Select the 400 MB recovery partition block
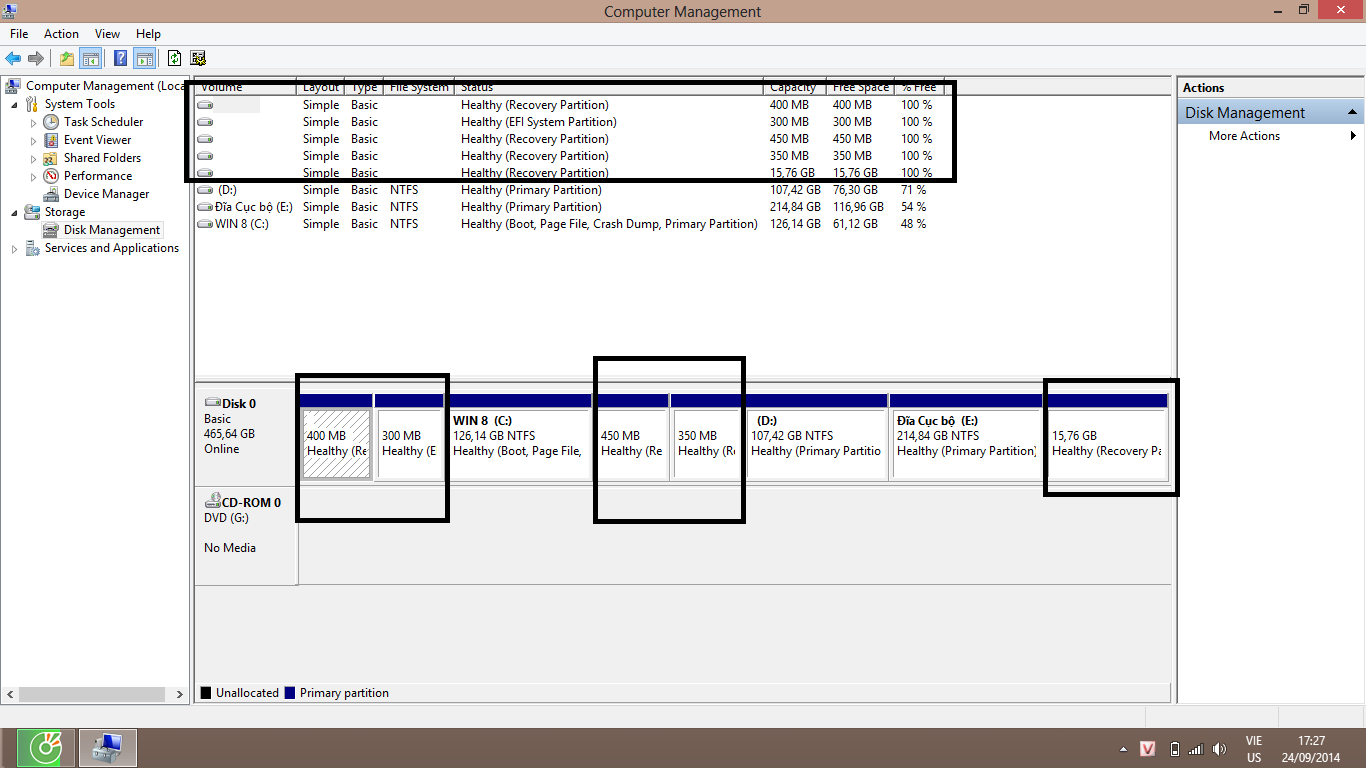 tap(336, 436)
